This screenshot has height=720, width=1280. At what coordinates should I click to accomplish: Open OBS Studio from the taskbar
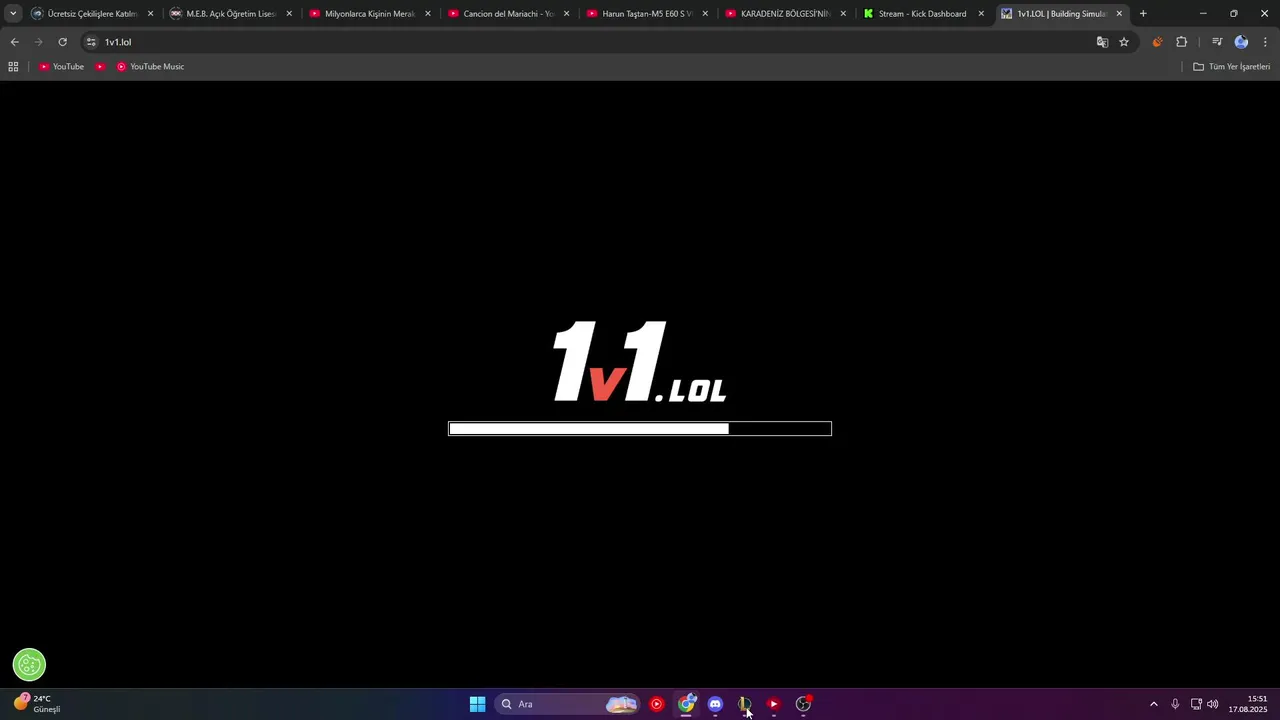803,704
